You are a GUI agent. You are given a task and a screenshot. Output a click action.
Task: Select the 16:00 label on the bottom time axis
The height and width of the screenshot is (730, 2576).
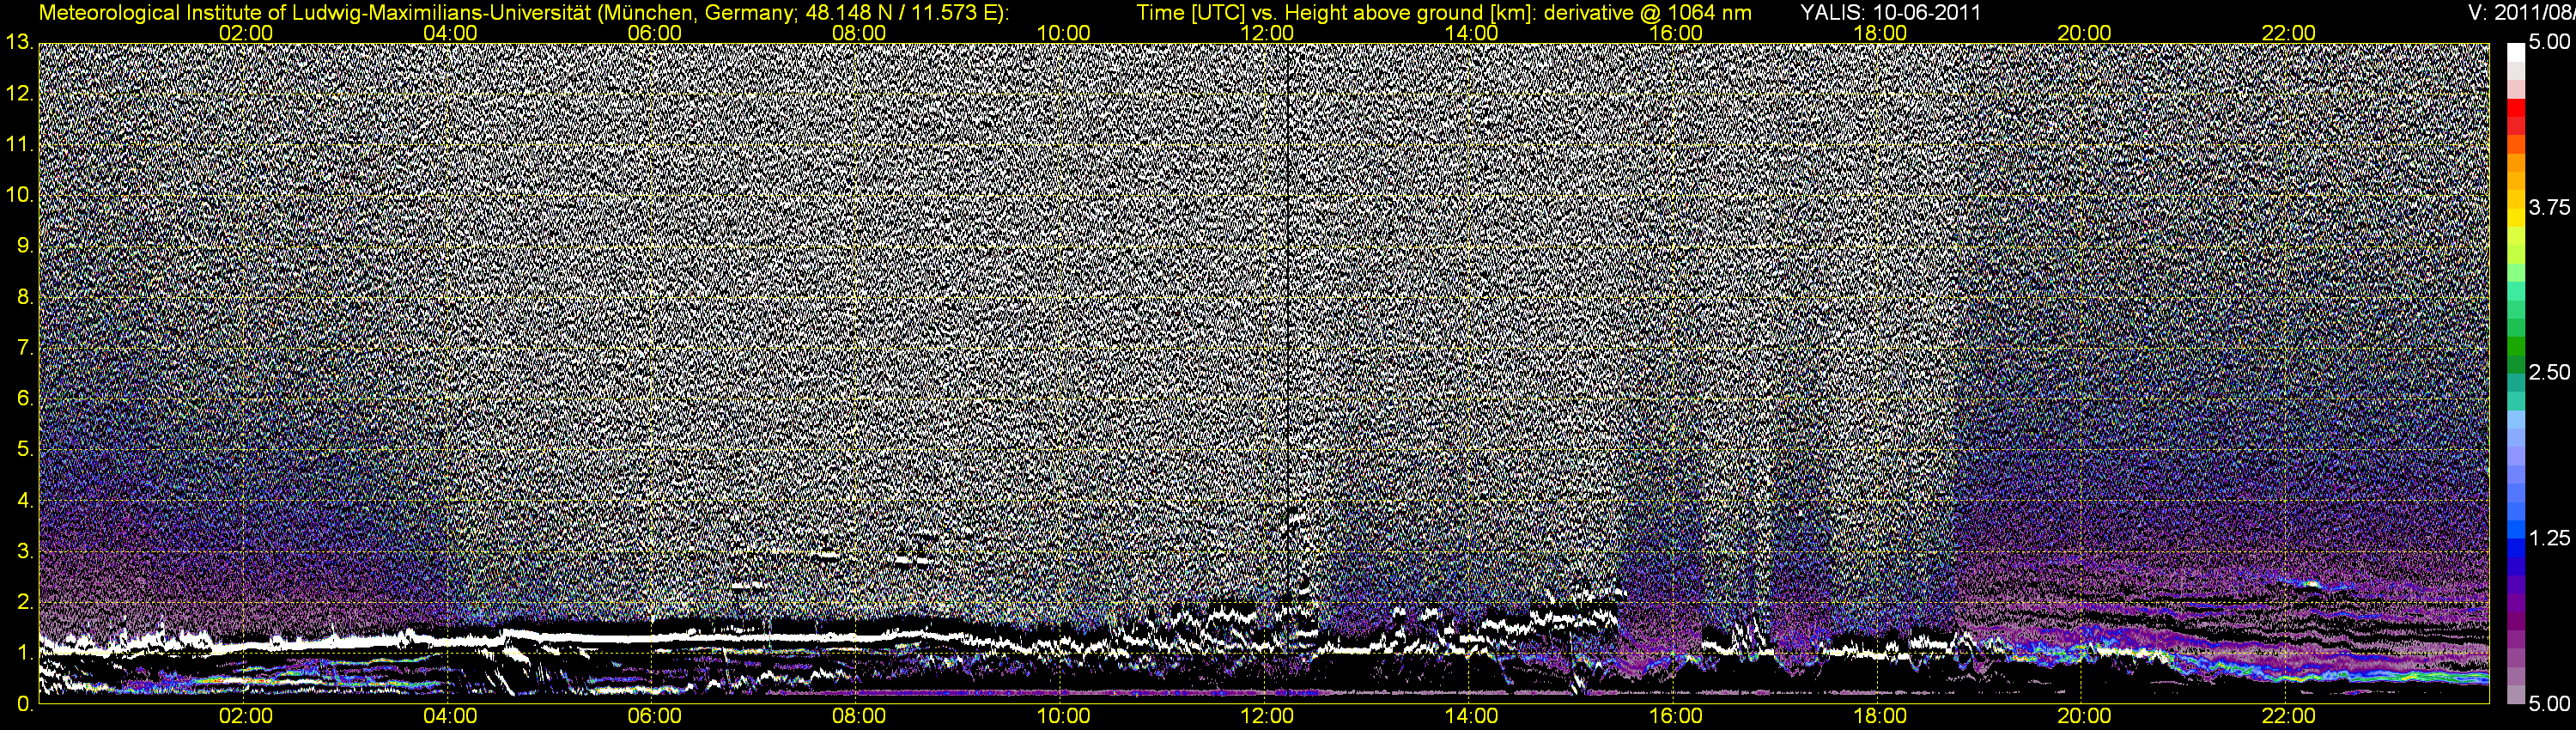[1676, 717]
